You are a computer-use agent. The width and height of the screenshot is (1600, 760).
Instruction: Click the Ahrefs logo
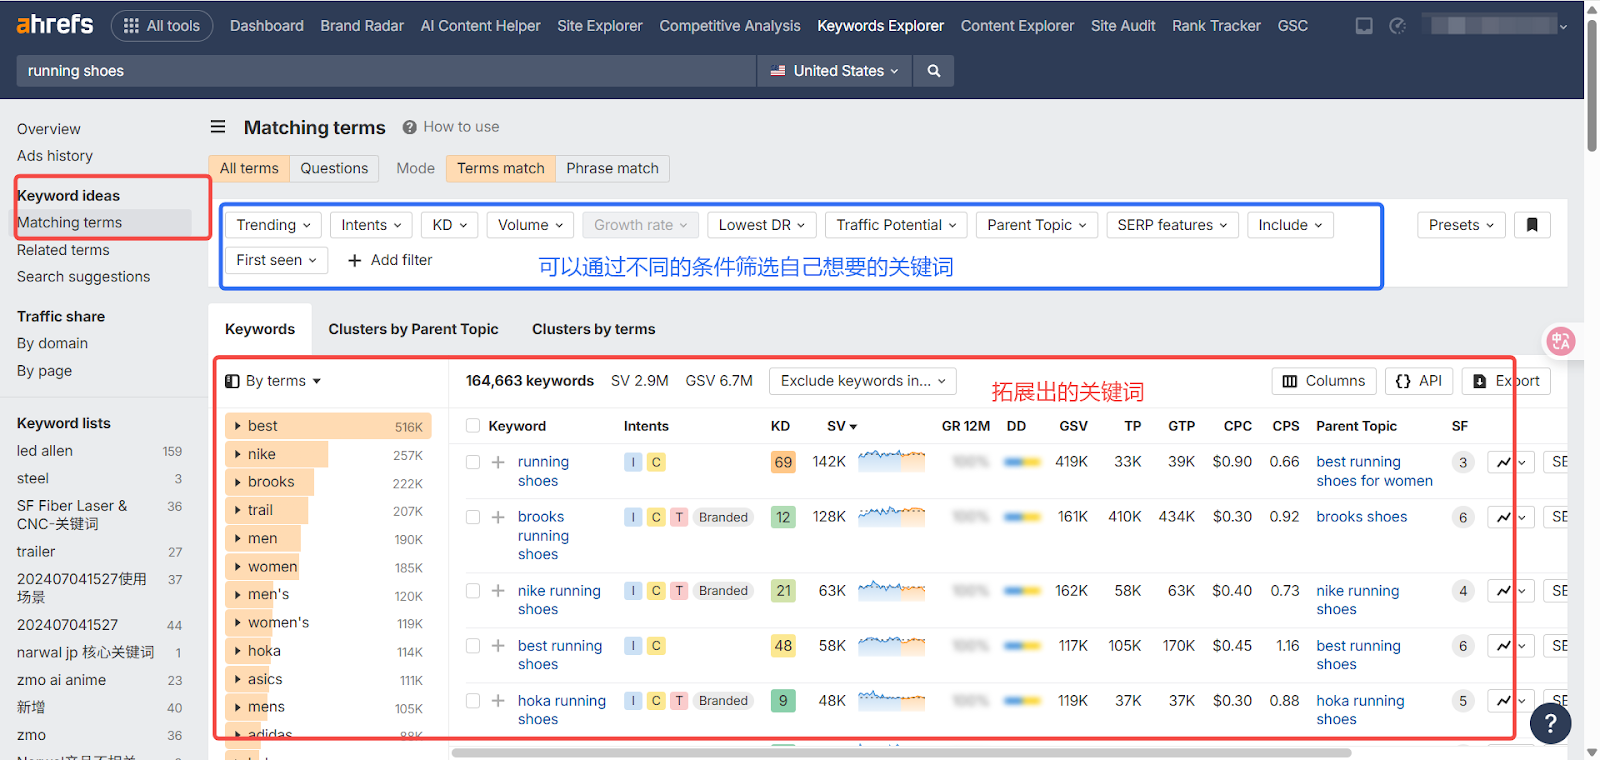tap(55, 25)
